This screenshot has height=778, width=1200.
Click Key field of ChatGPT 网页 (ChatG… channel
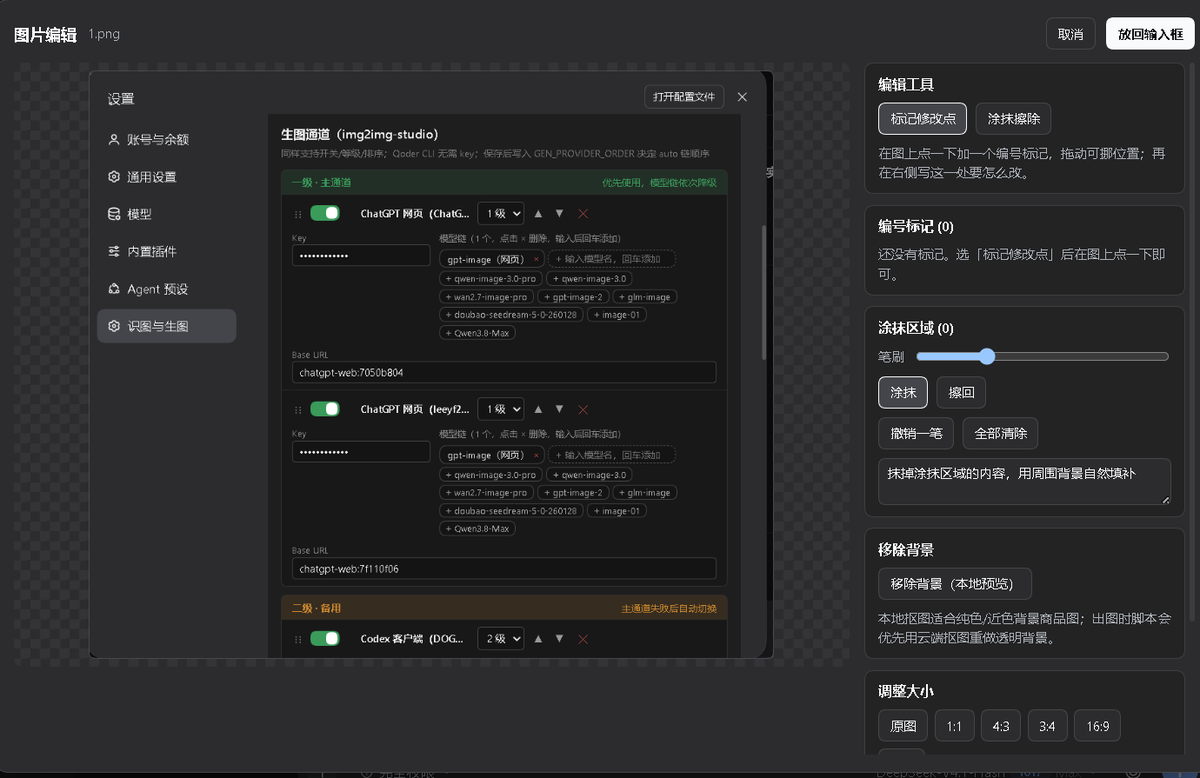[x=361, y=256]
